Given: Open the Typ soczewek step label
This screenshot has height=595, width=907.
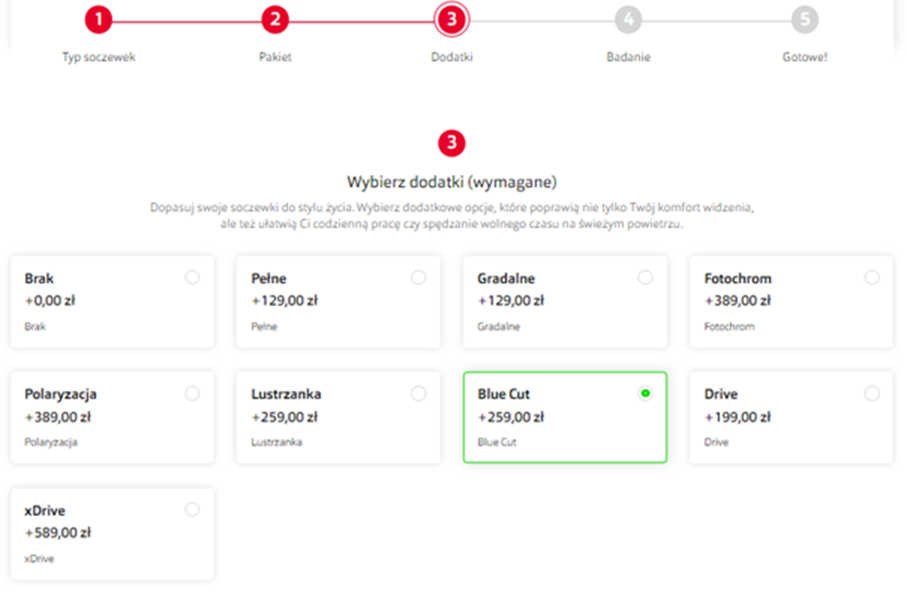Looking at the screenshot, I should point(98,57).
